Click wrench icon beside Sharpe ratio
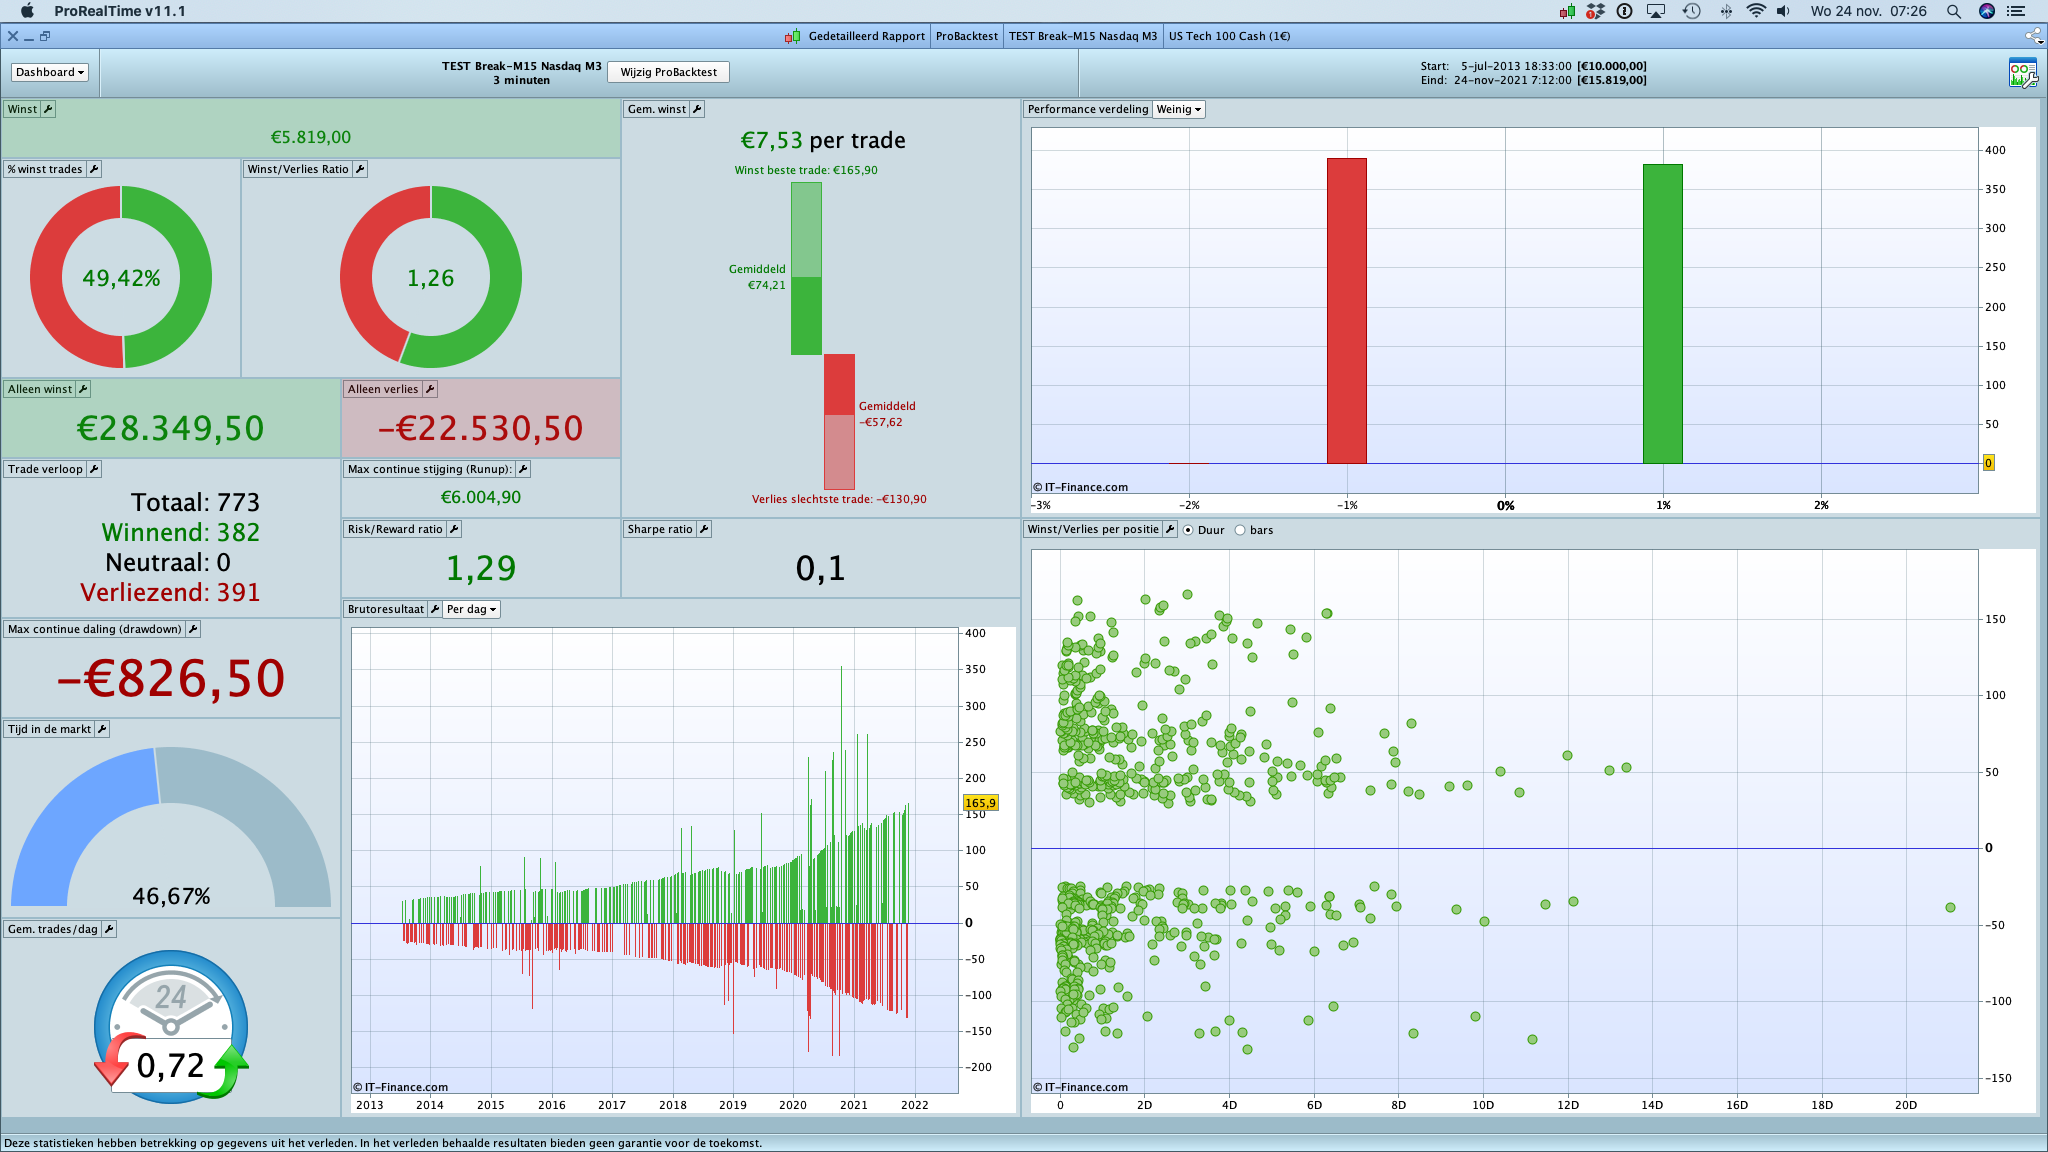This screenshot has height=1152, width=2048. coord(704,529)
